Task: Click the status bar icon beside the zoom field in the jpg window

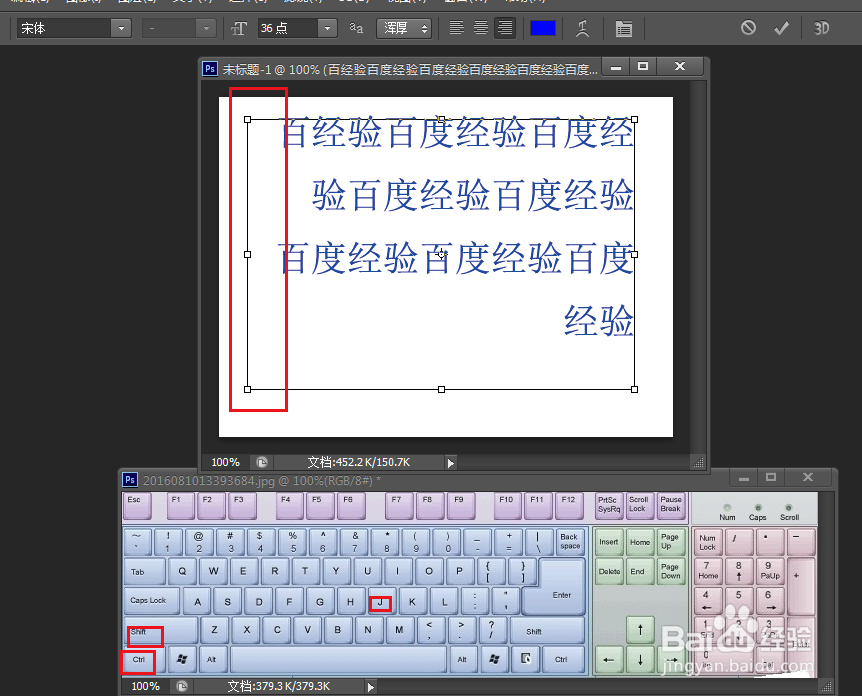Action: pyautogui.click(x=182, y=686)
